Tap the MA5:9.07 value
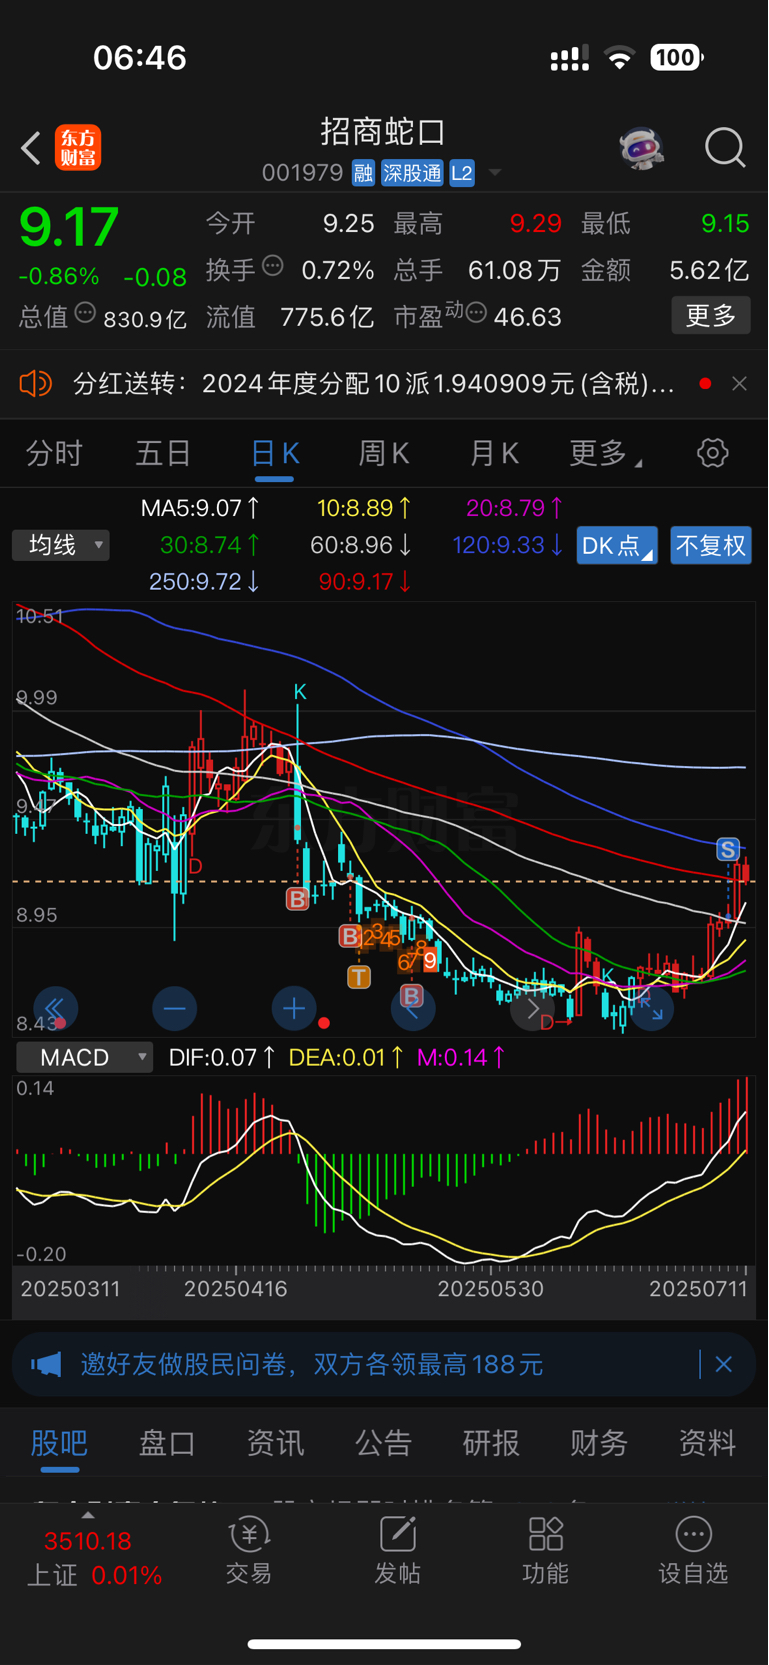The width and height of the screenshot is (769, 1665). [200, 508]
